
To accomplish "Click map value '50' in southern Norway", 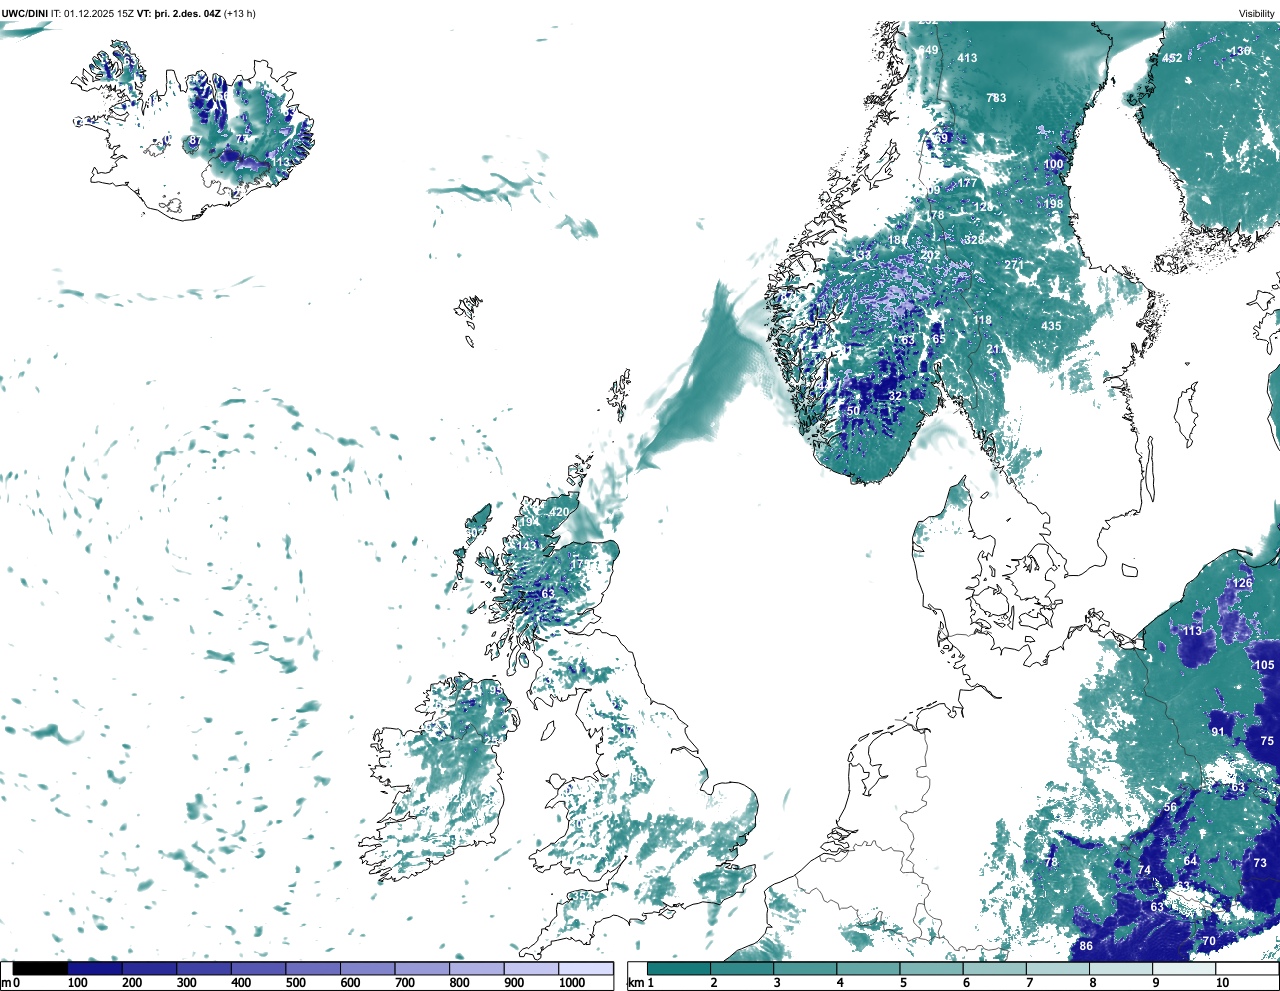I will pos(853,411).
